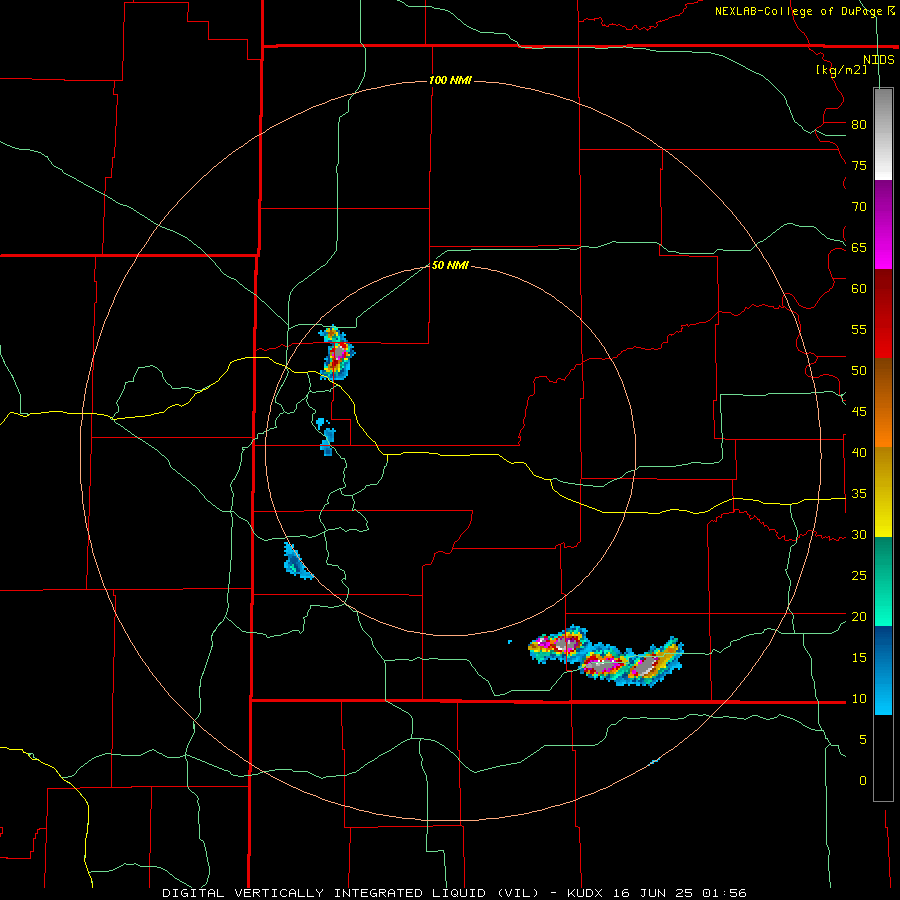Viewport: 900px width, 900px height.
Task: Click the "100 NMI" range ring label
Action: tap(450, 80)
